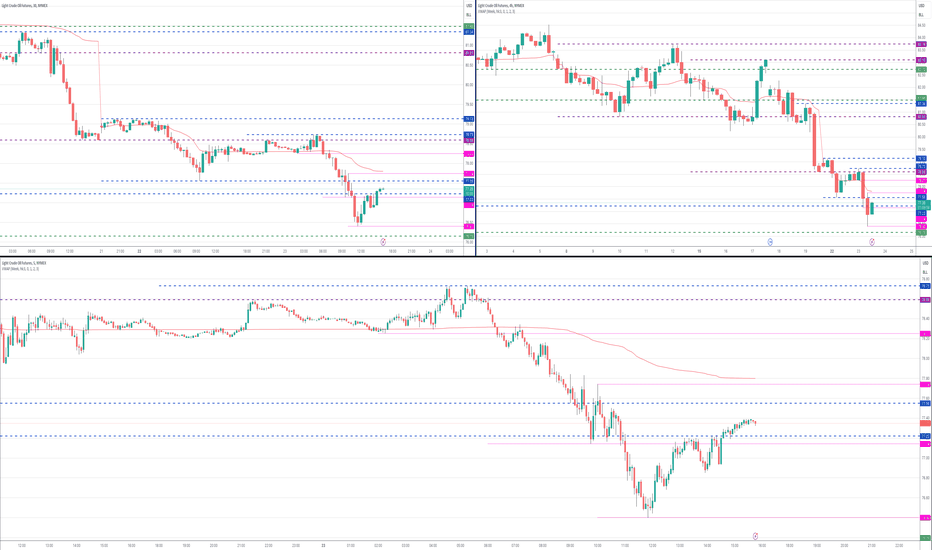Click the blue 79.13 price label in 30-minute chart
The width and height of the screenshot is (932, 550).
(468, 119)
